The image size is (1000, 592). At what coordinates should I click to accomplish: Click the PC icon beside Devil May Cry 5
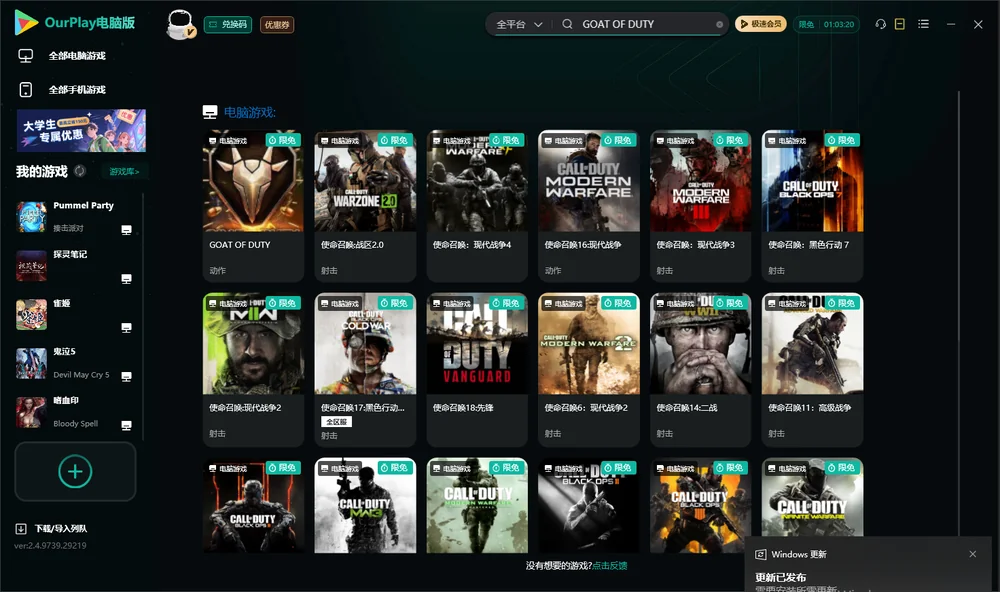pos(126,376)
